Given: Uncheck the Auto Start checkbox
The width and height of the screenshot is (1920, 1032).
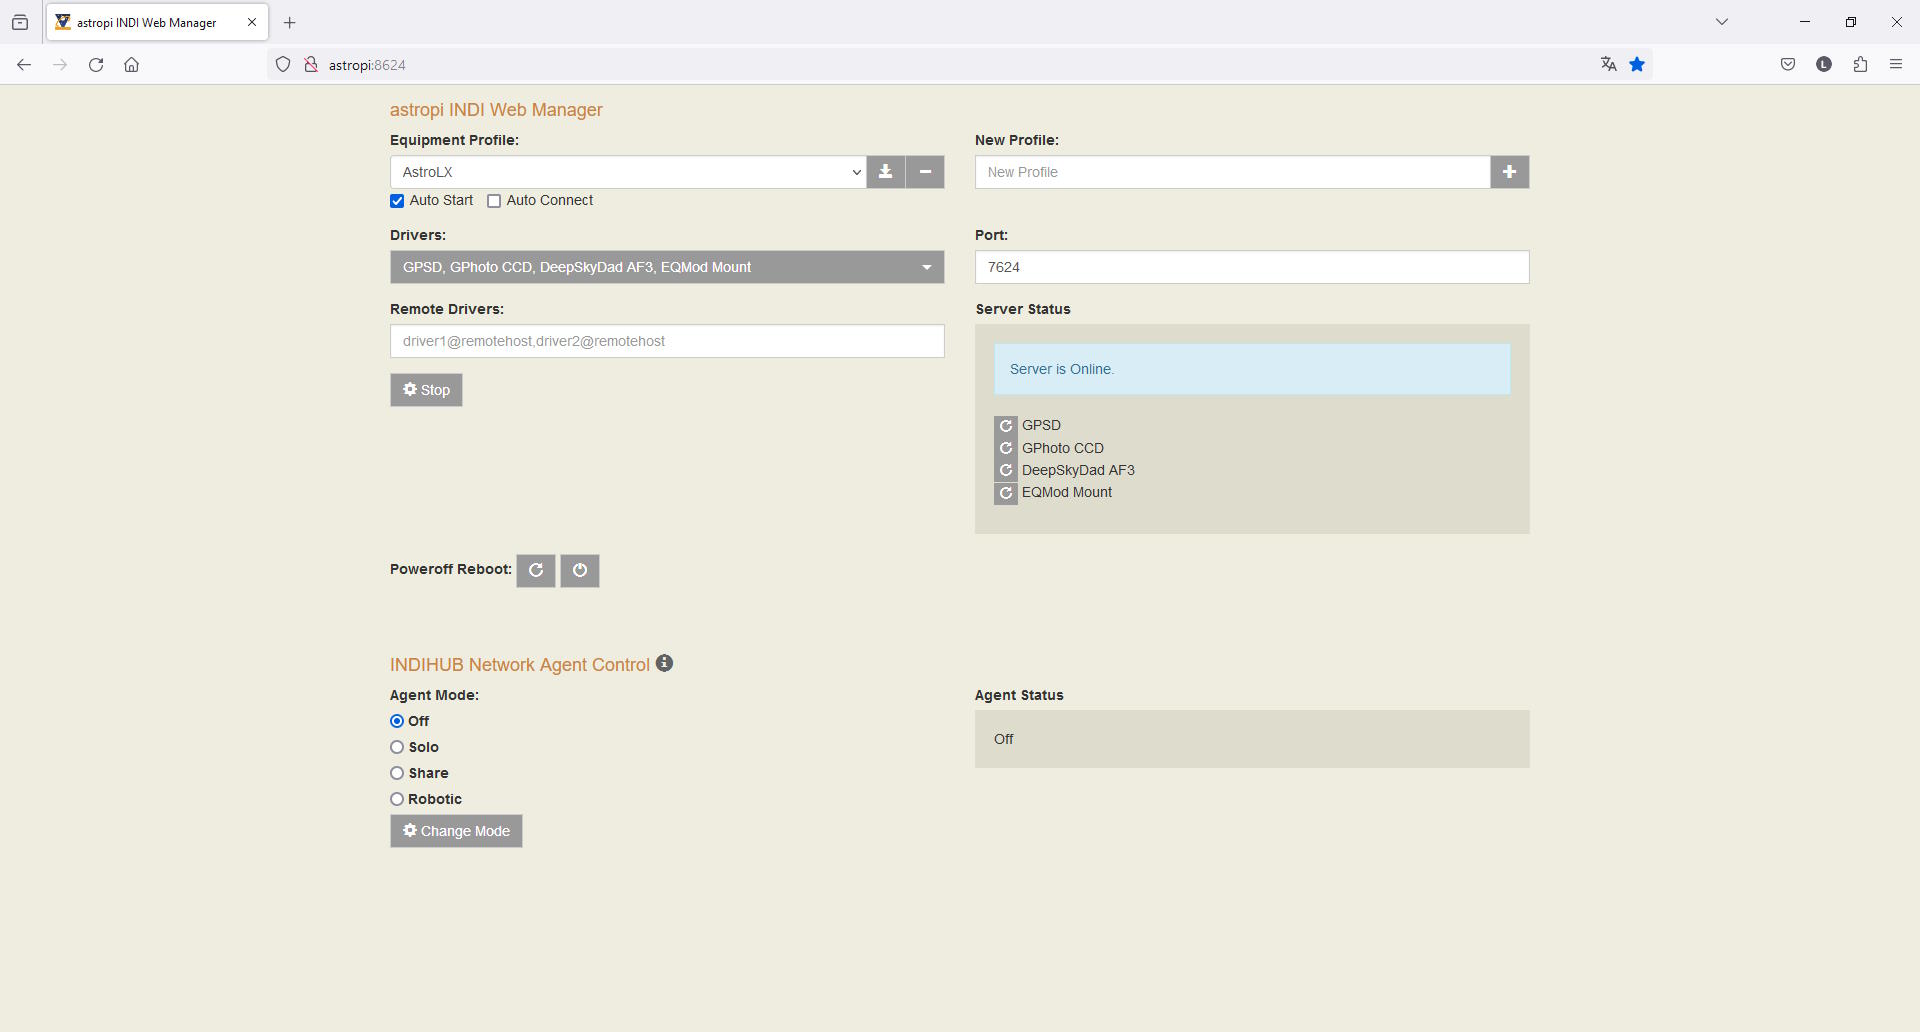Looking at the screenshot, I should [397, 201].
